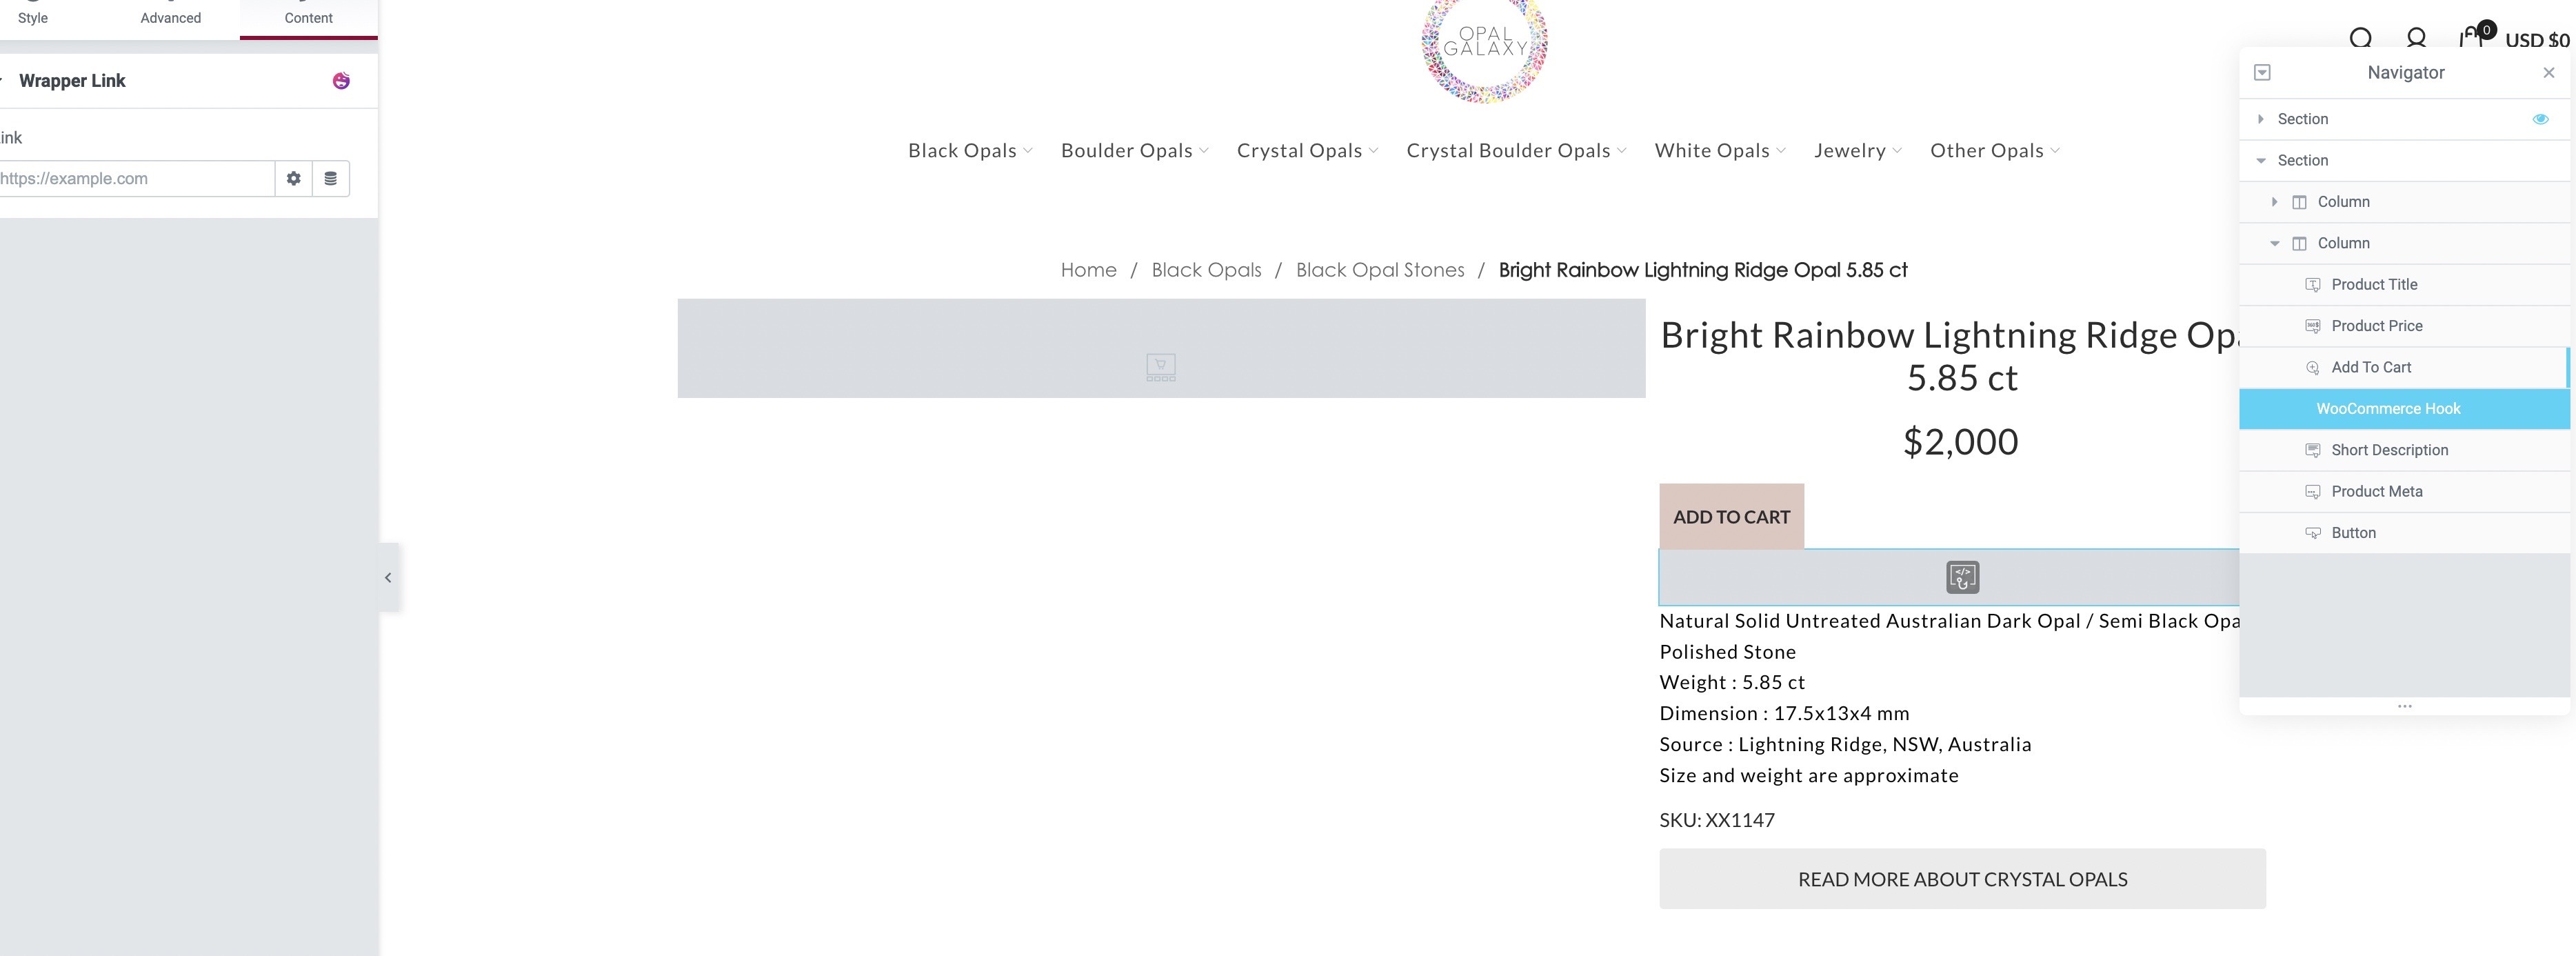Screen dimensions: 2576x956
Task: Switch to the Style tab
Action: (x=33, y=18)
